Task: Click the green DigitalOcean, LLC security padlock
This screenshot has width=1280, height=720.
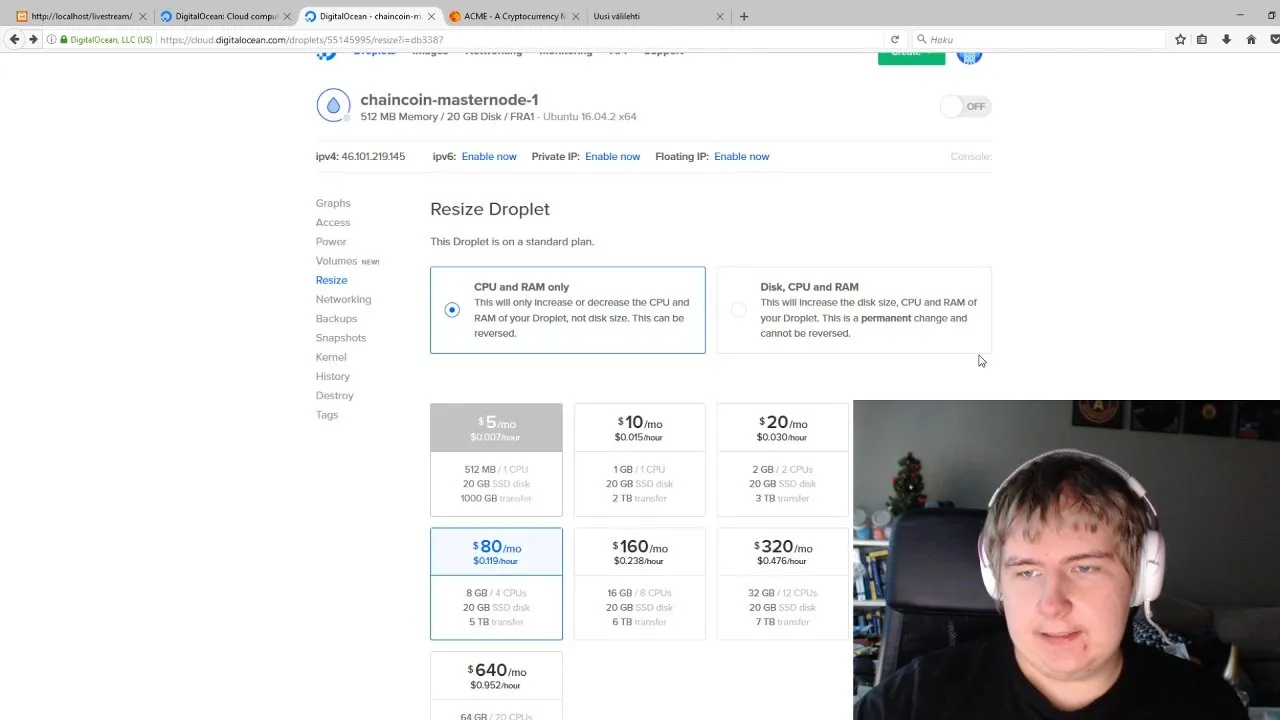Action: [64, 39]
